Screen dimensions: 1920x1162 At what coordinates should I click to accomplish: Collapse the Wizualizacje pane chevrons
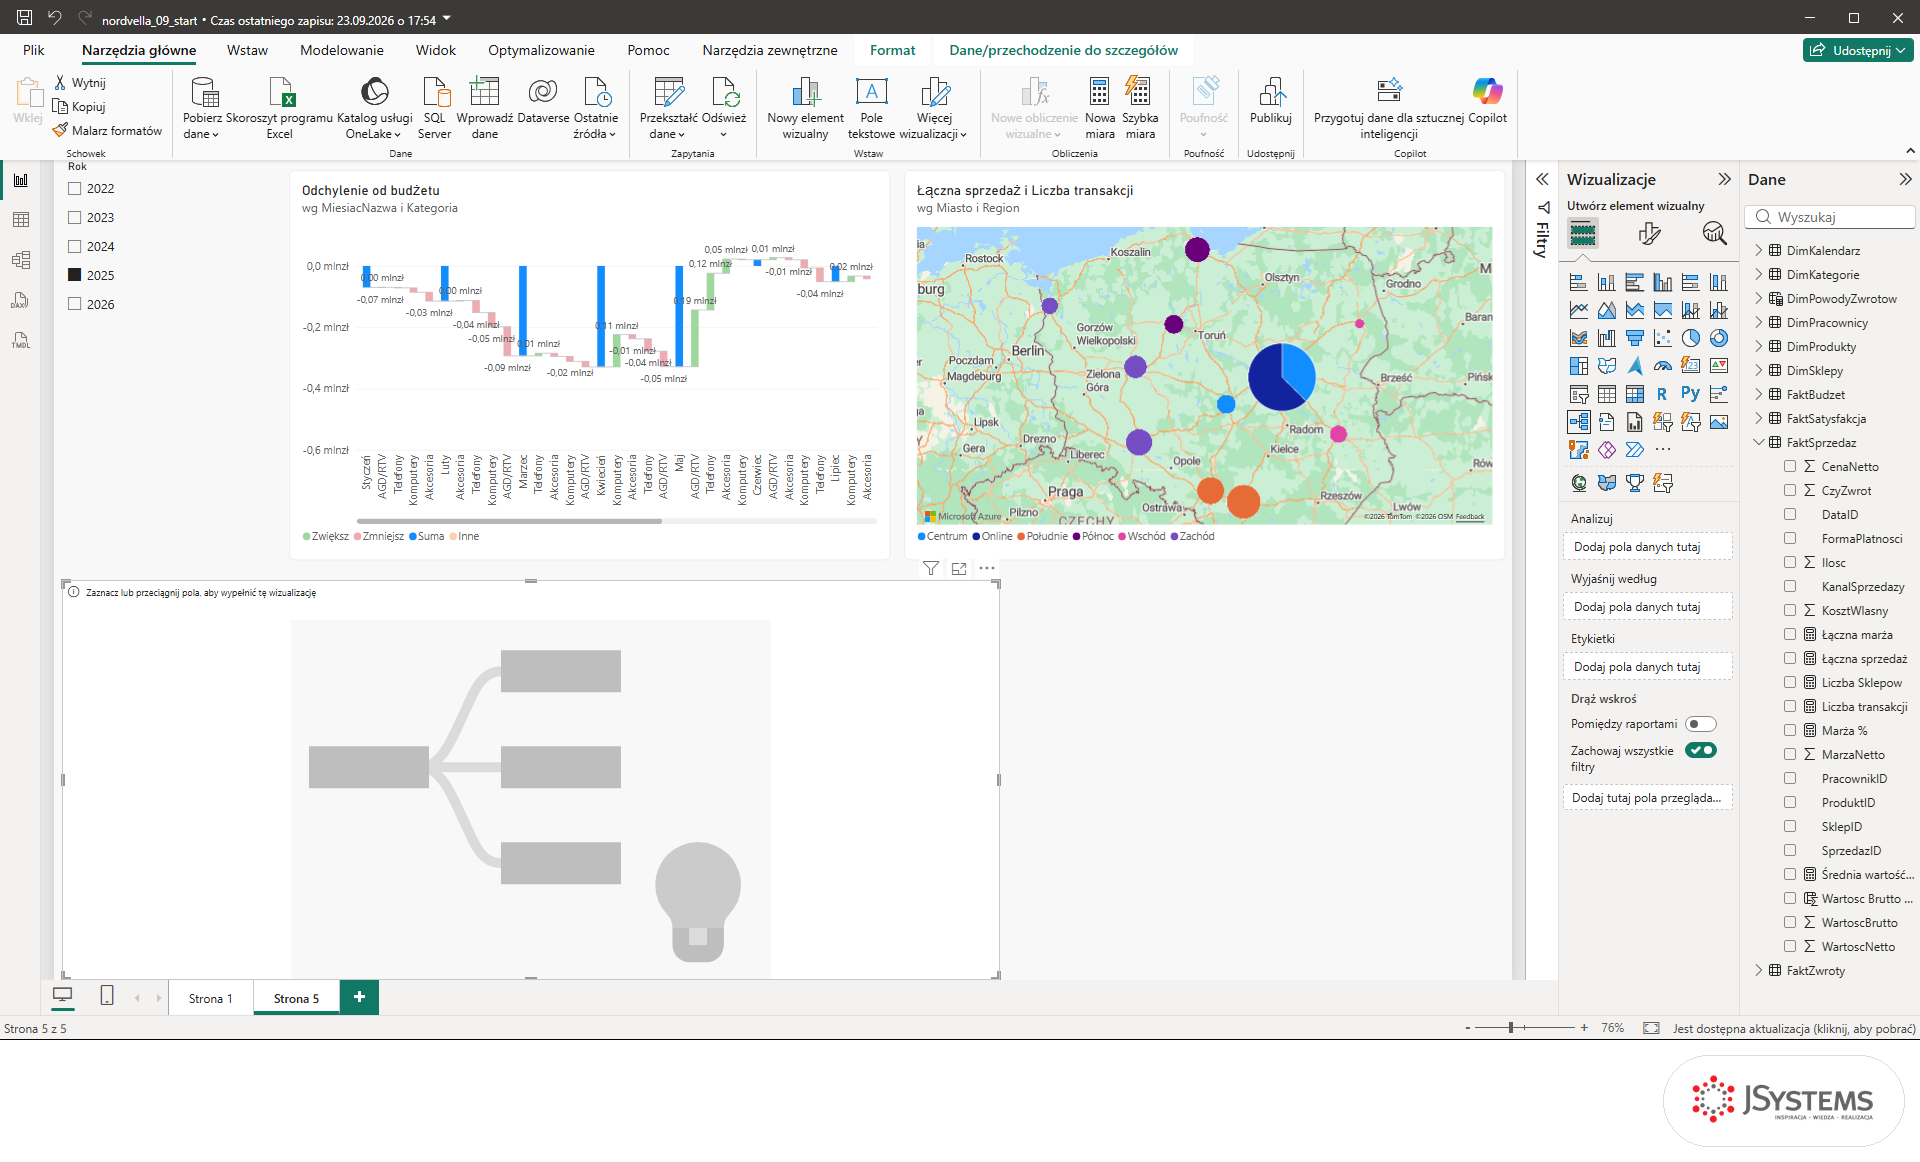tap(1724, 179)
